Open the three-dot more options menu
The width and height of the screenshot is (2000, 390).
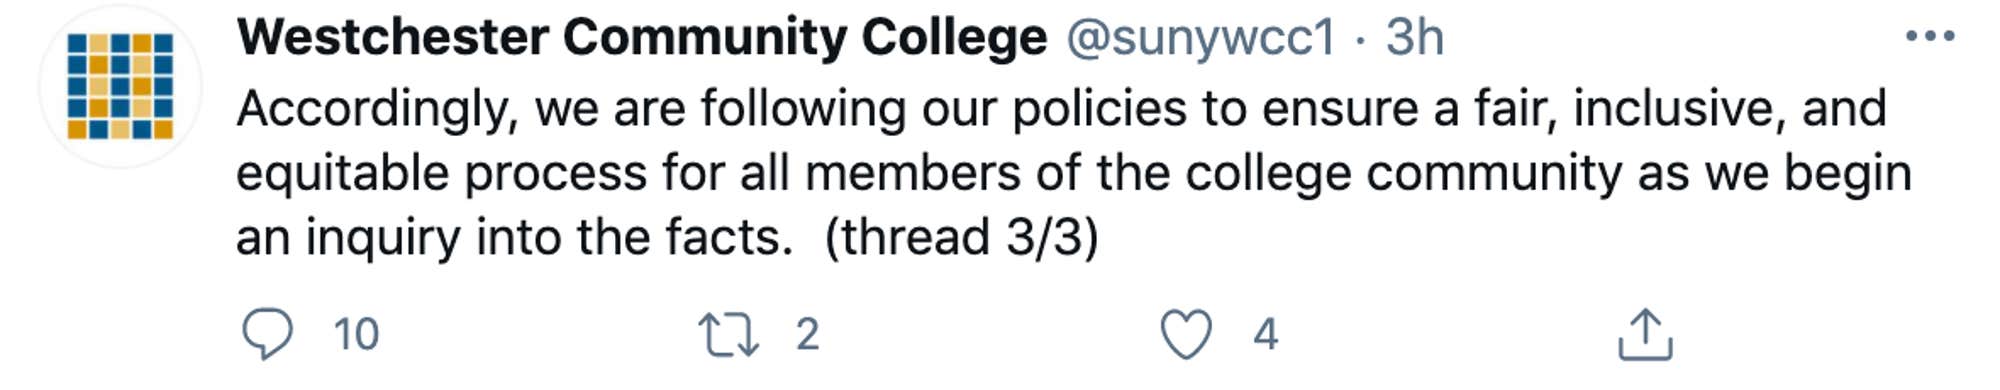click(1930, 37)
